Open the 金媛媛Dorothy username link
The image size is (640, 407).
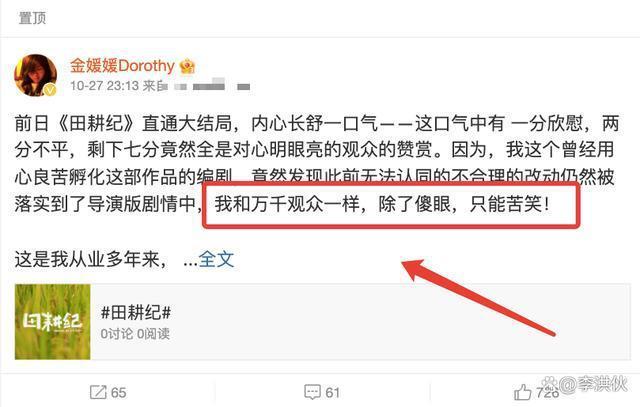point(122,66)
